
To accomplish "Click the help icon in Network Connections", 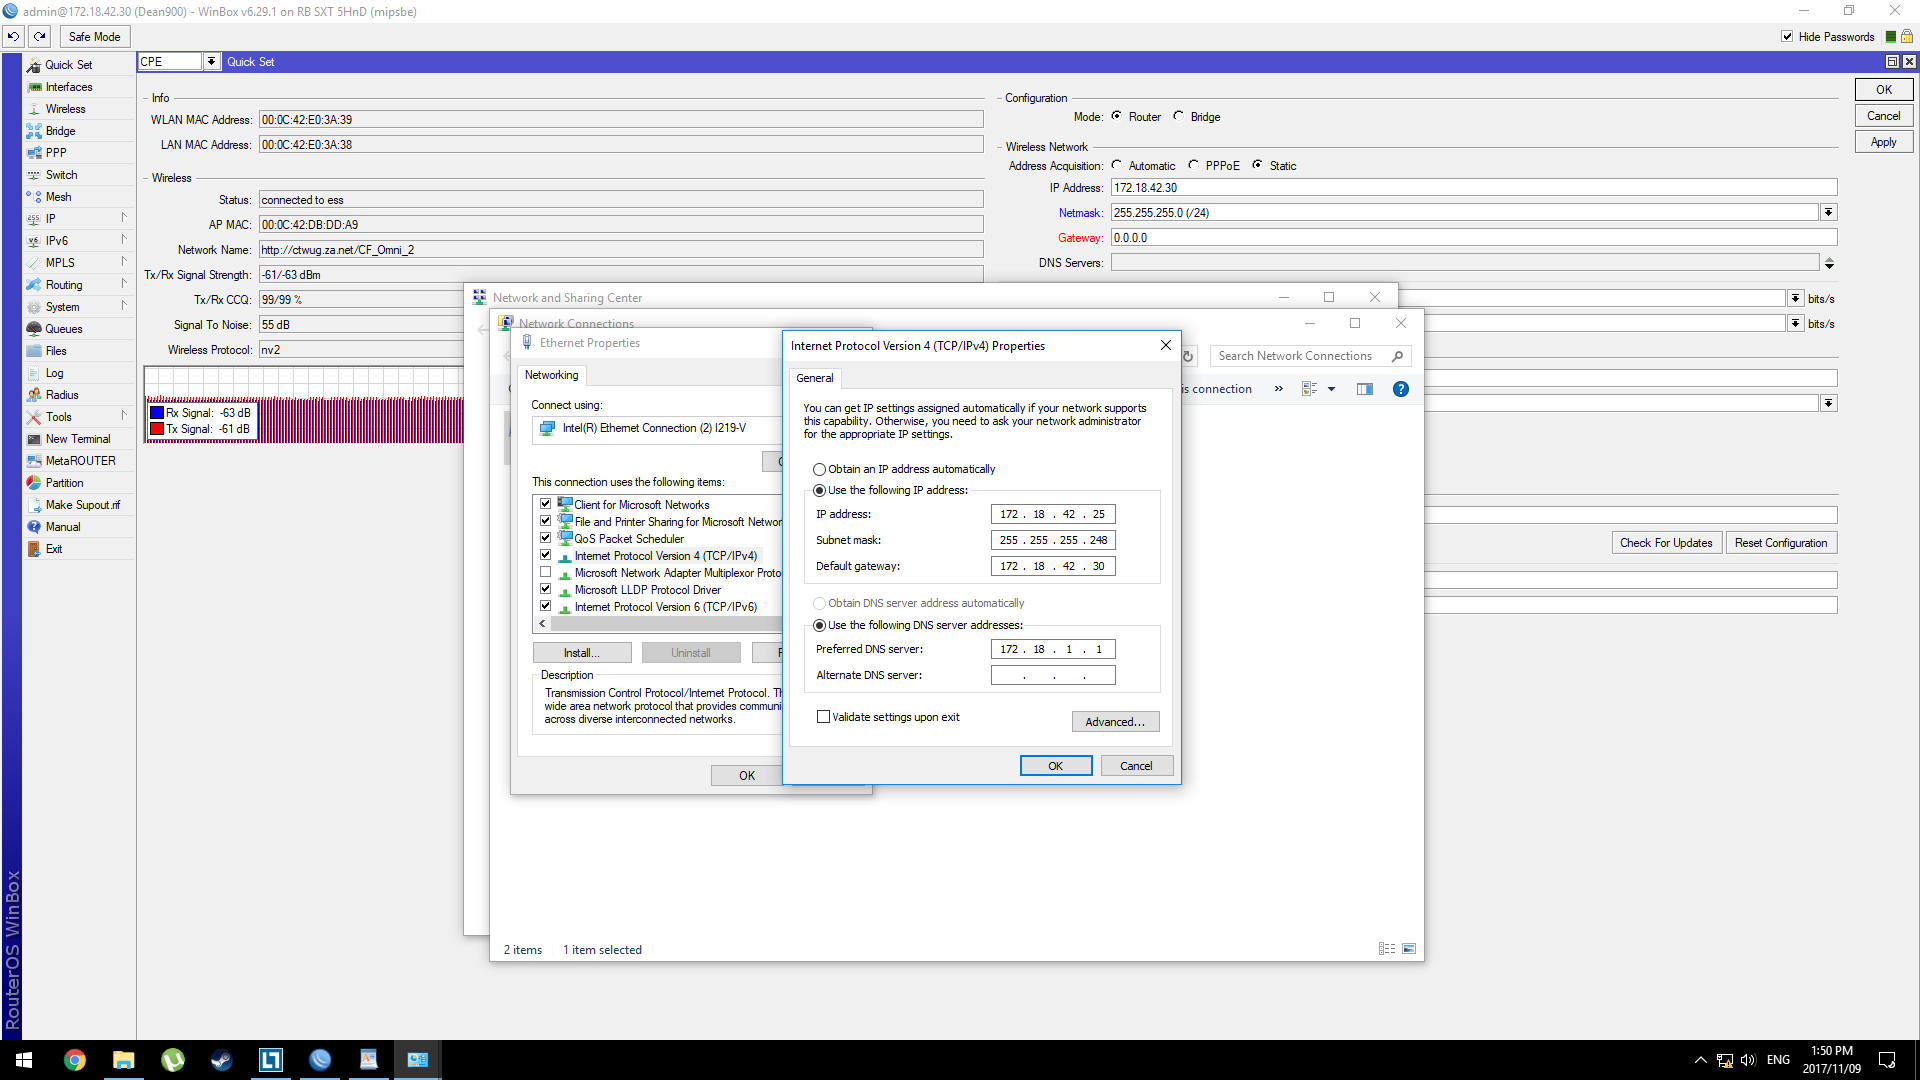I will point(1400,389).
